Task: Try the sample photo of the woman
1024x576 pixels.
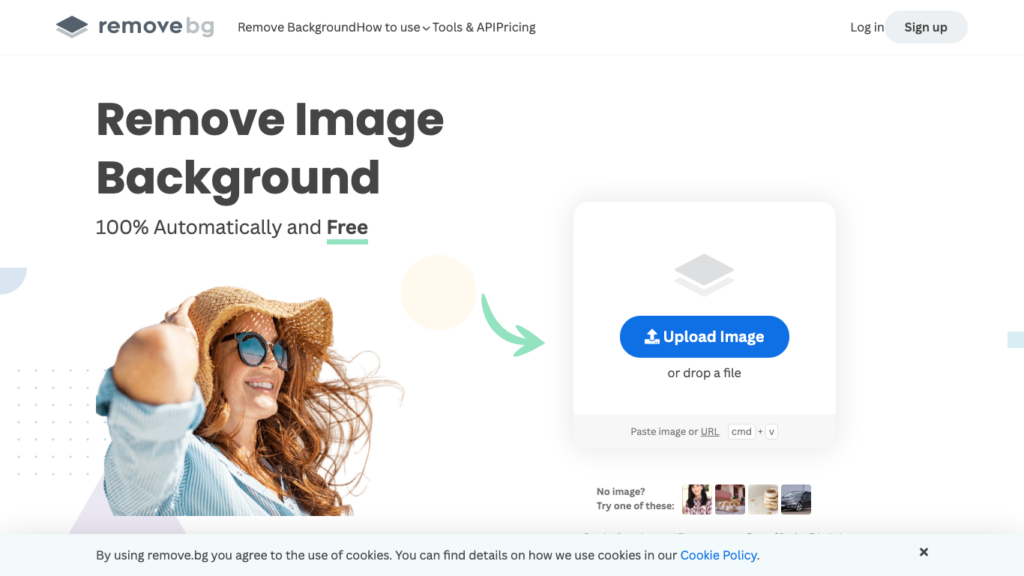Action: [697, 499]
